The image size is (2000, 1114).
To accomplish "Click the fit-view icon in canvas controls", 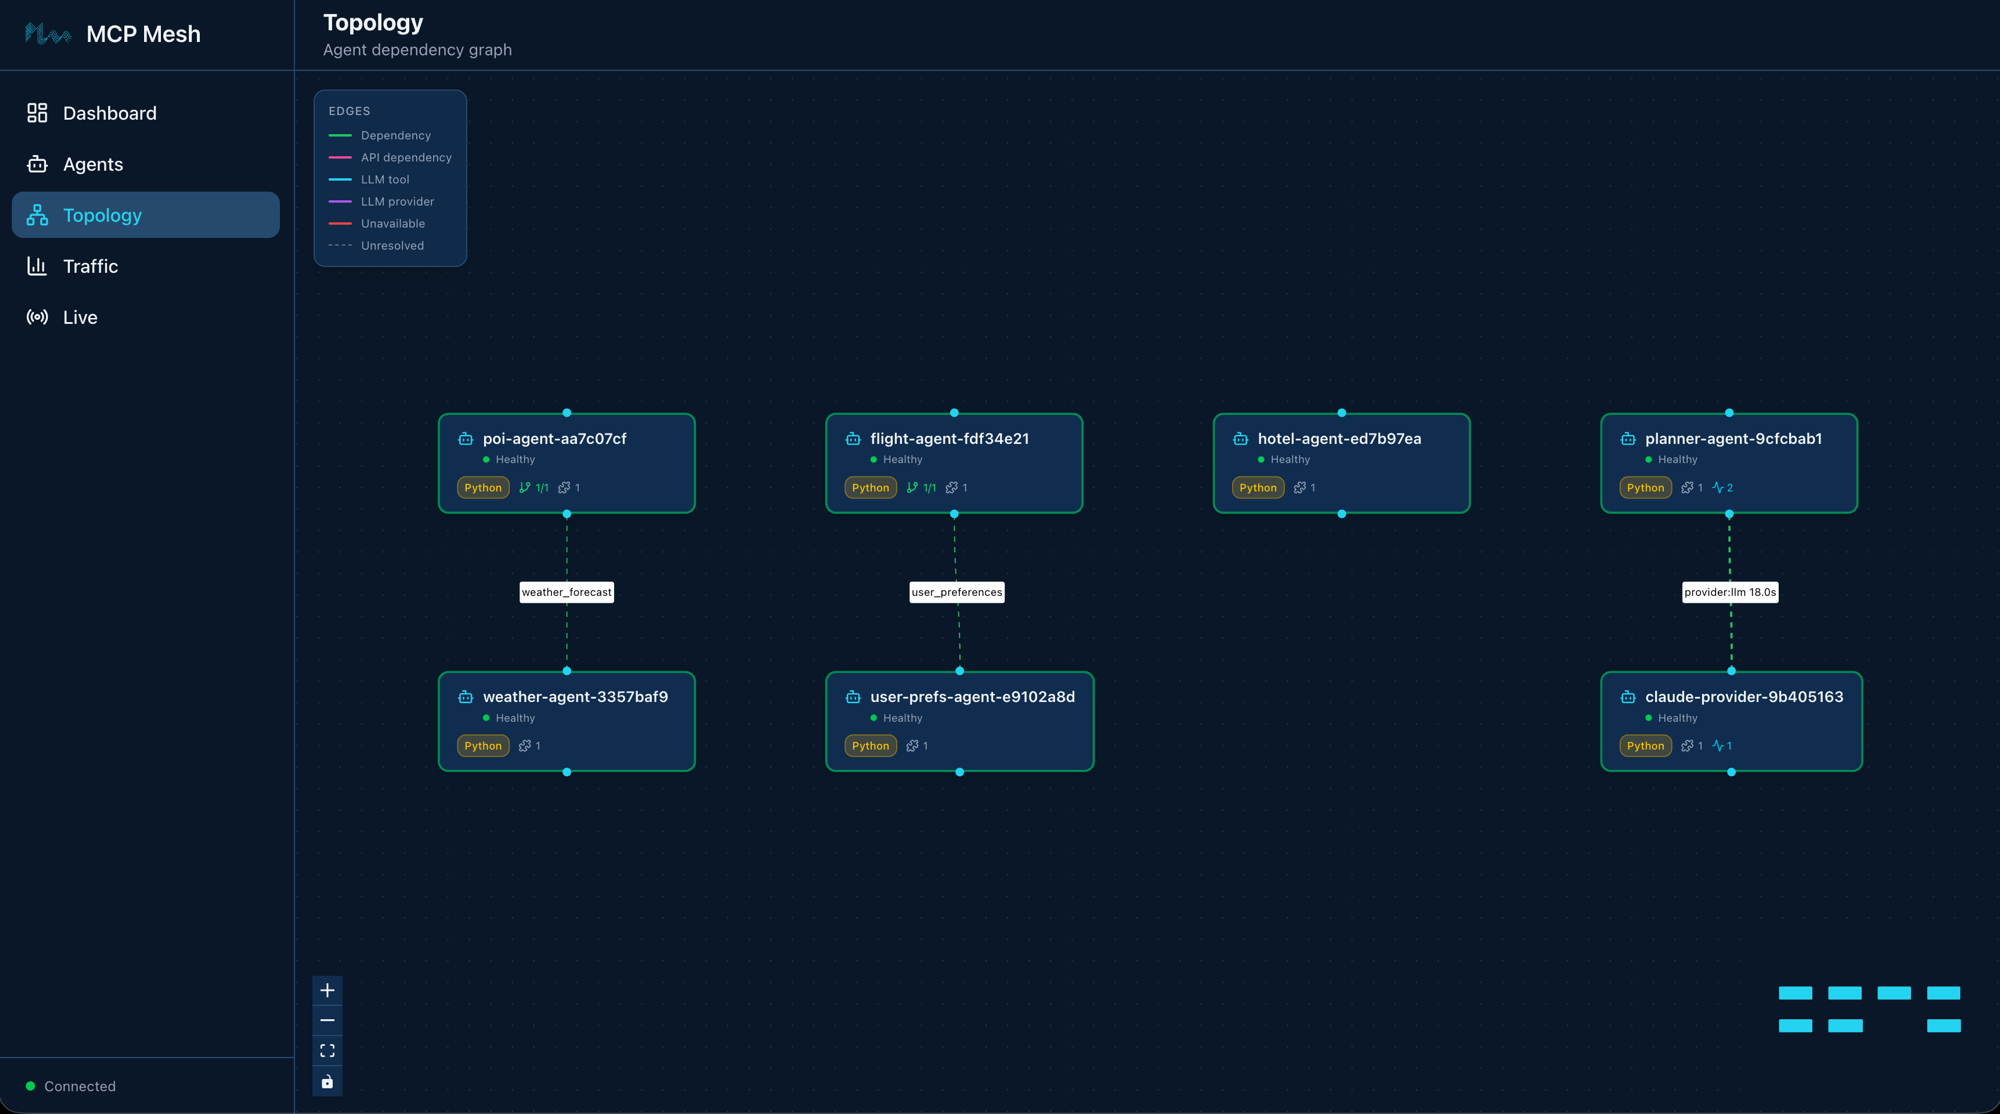I will (327, 1050).
